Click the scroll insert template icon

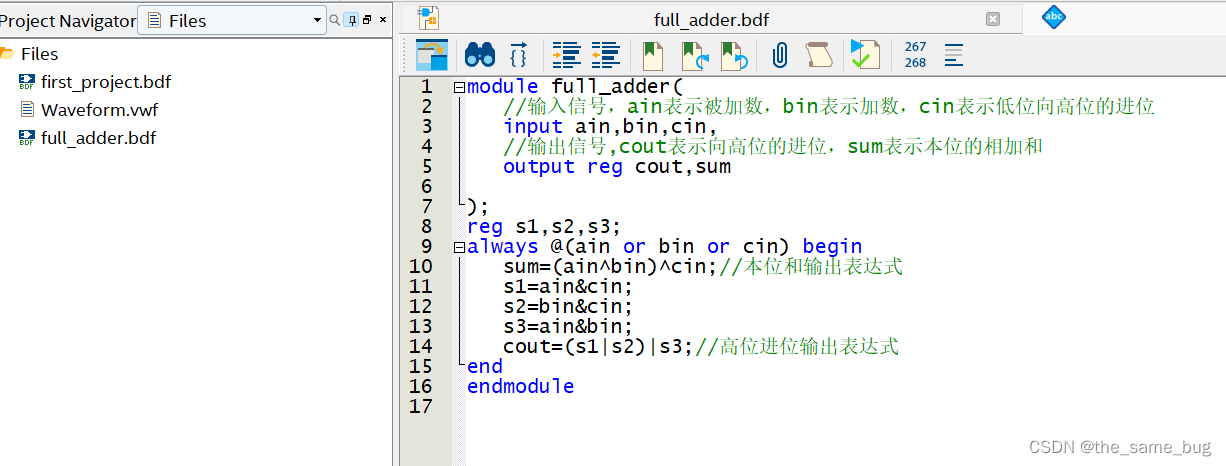point(819,54)
